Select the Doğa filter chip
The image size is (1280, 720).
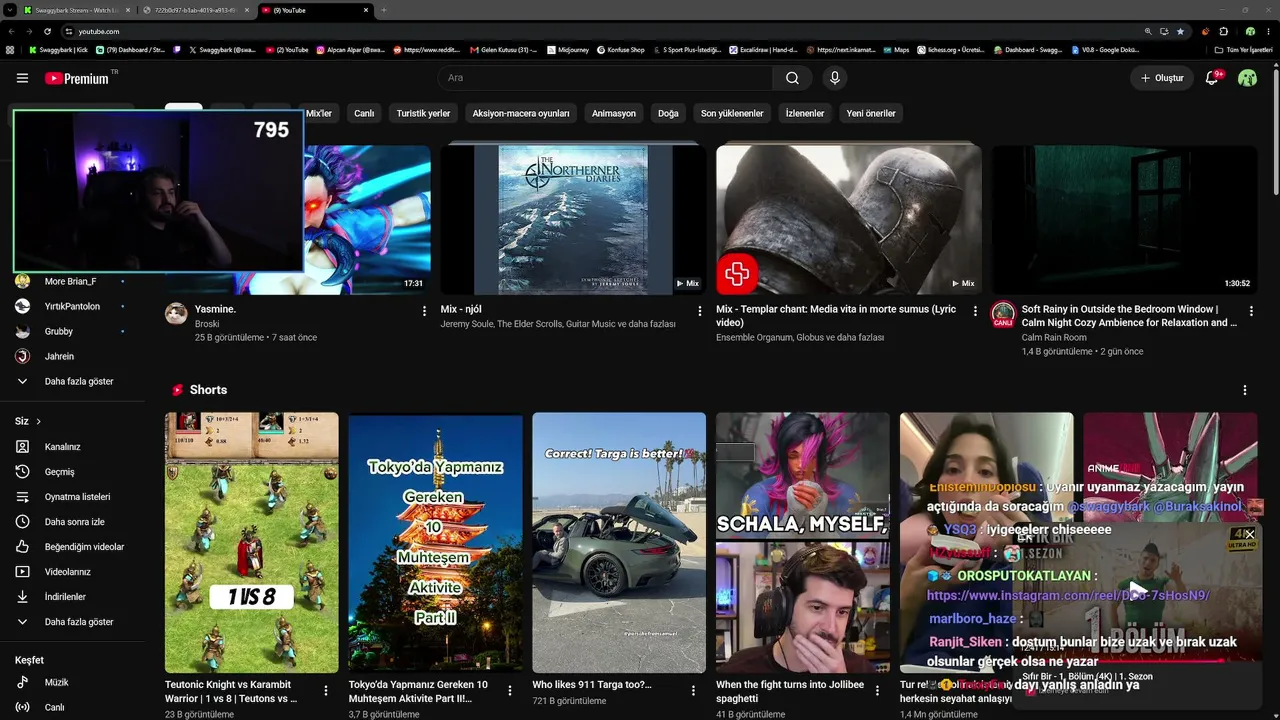668,113
